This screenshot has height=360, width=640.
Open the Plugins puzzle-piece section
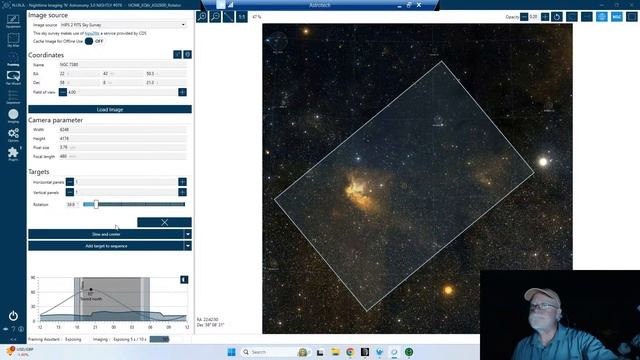click(x=13, y=153)
